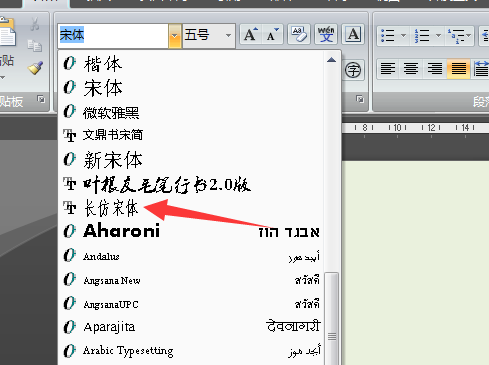
Task: Click the Copy icon
Action: point(35,46)
